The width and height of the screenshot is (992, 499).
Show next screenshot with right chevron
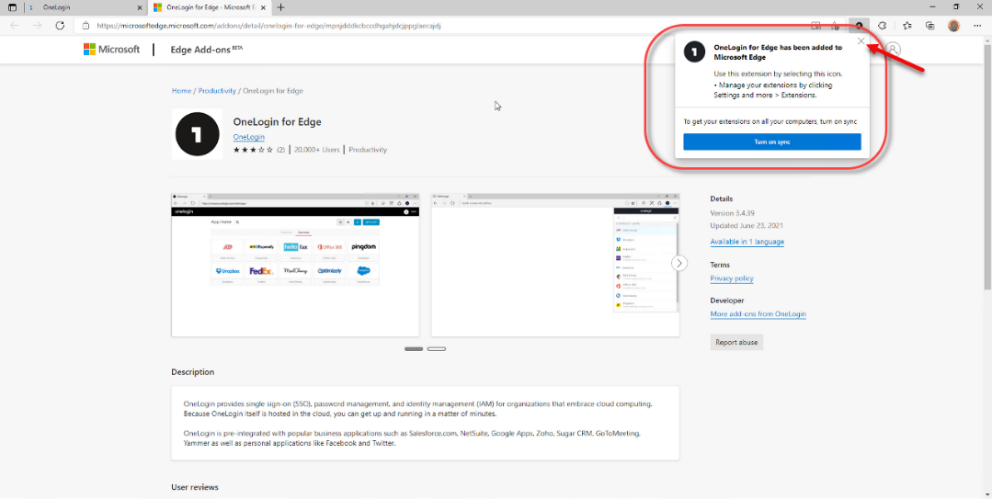(679, 263)
